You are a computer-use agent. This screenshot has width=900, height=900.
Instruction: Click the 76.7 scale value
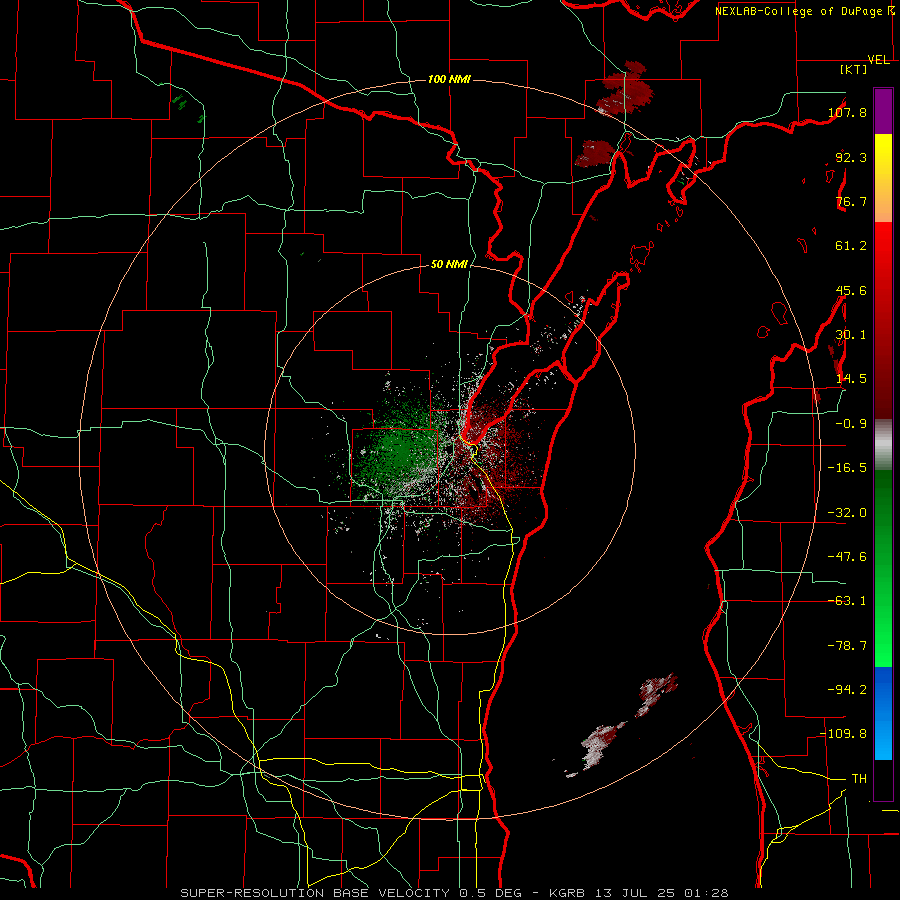(x=851, y=201)
